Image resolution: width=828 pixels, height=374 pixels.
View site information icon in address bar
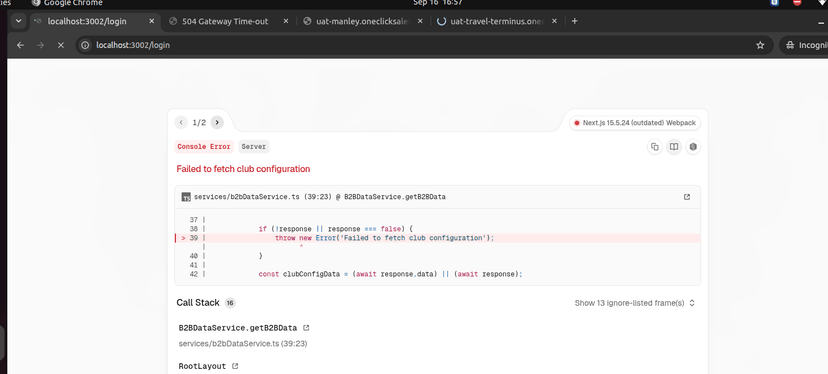[x=85, y=45]
